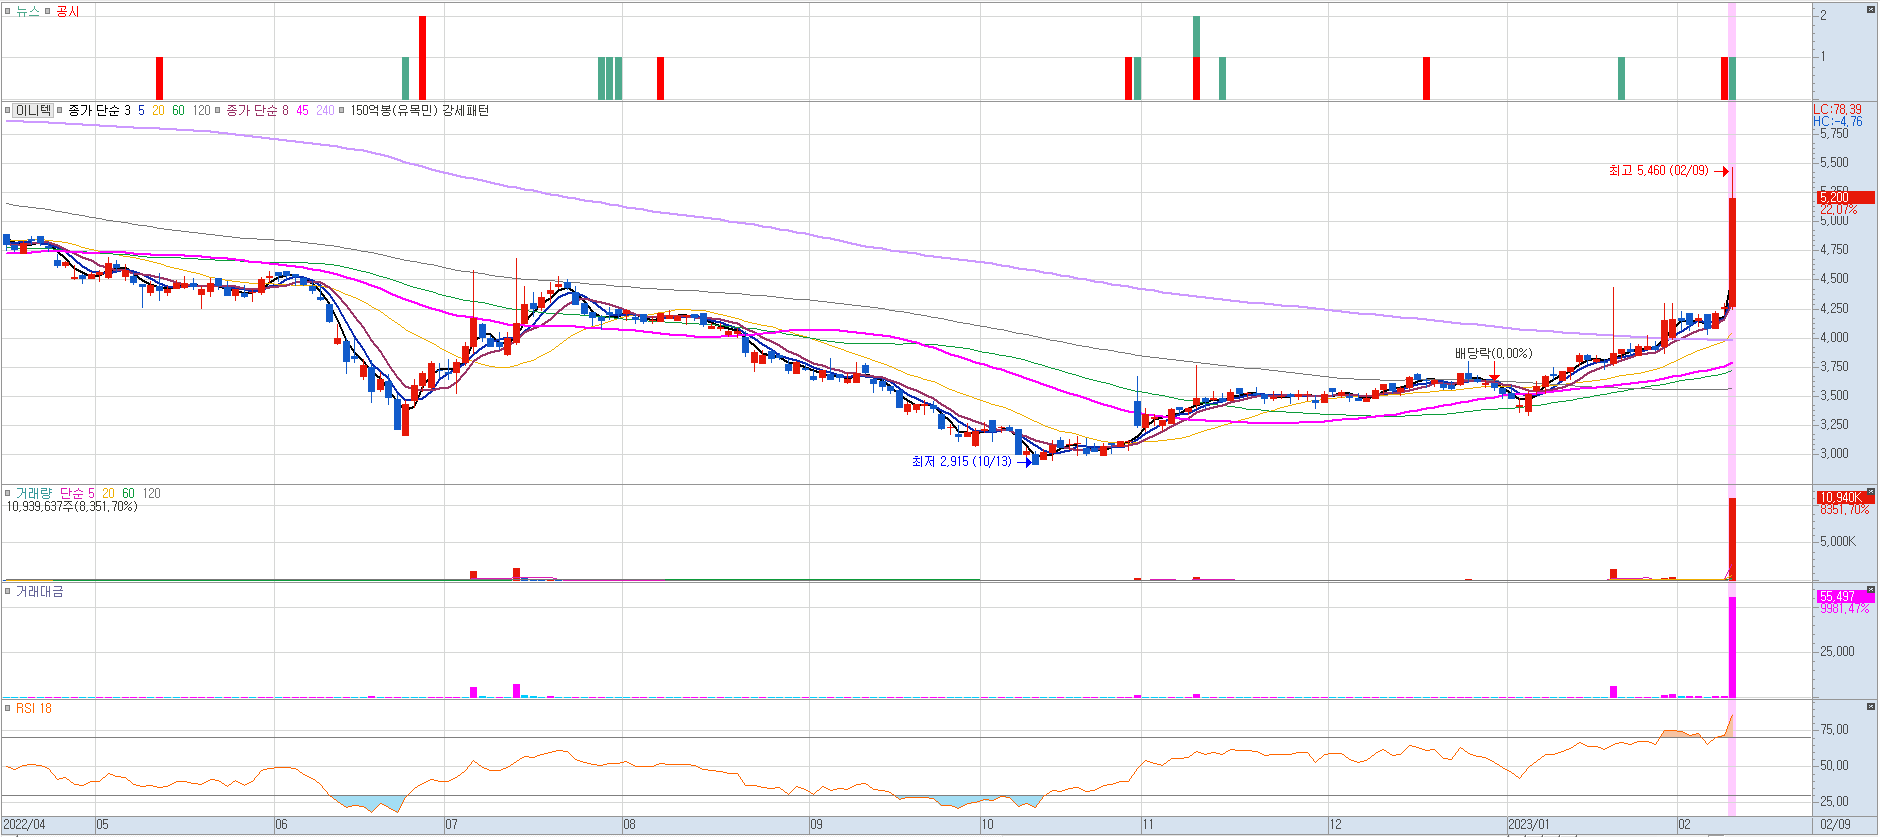The width and height of the screenshot is (1880, 837).
Task: Close the 거래량 volume panel with its X icon
Action: tap(1870, 491)
